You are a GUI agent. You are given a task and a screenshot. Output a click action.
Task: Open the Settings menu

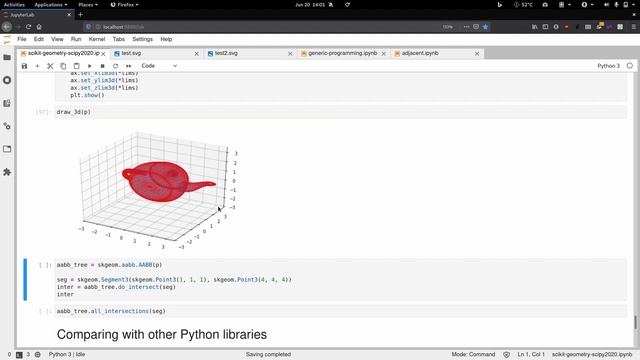click(x=142, y=39)
